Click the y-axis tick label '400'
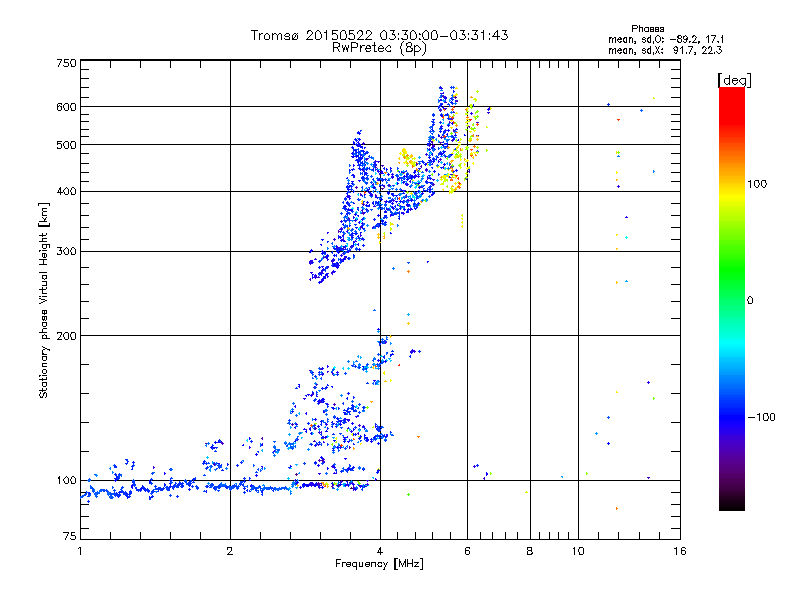 click(66, 192)
